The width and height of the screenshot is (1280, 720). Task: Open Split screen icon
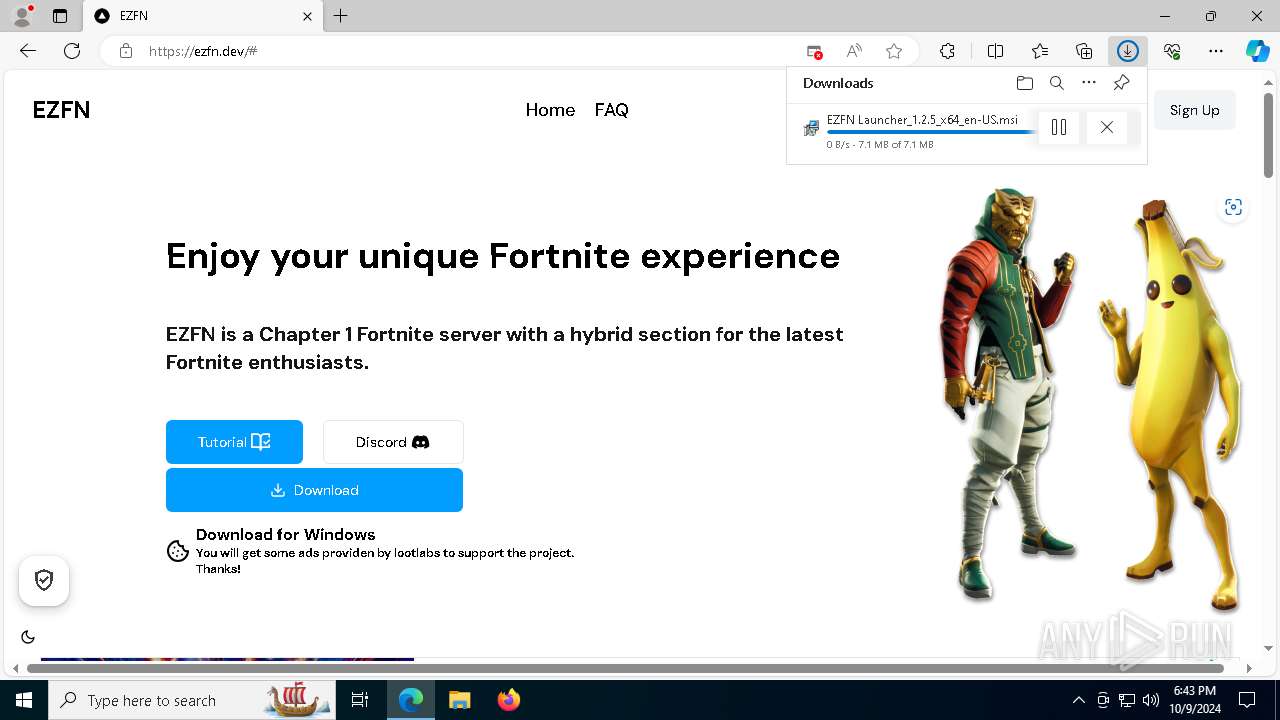(x=995, y=51)
